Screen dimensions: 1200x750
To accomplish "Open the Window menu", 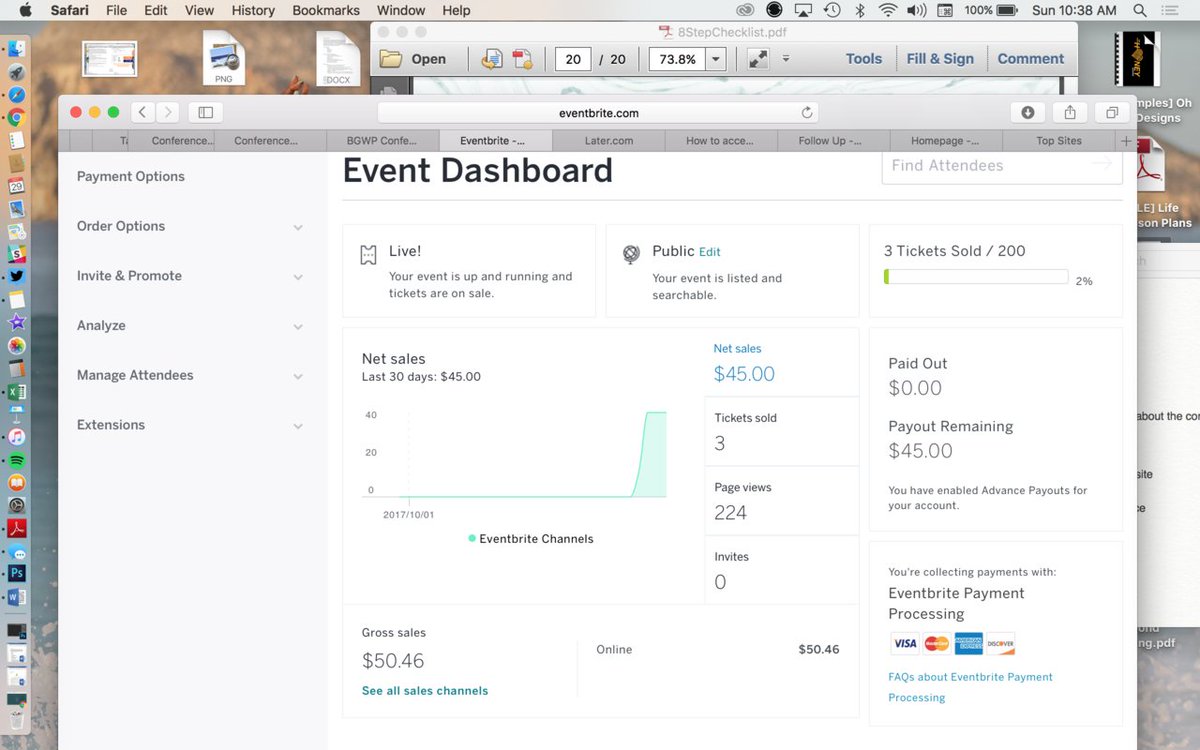I will (401, 10).
